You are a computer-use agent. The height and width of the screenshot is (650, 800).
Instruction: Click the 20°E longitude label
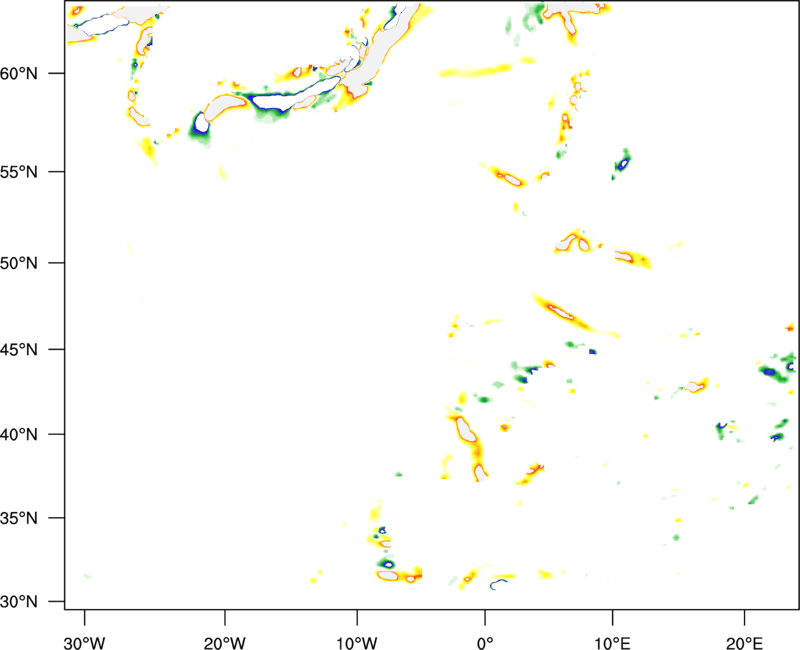click(x=744, y=643)
